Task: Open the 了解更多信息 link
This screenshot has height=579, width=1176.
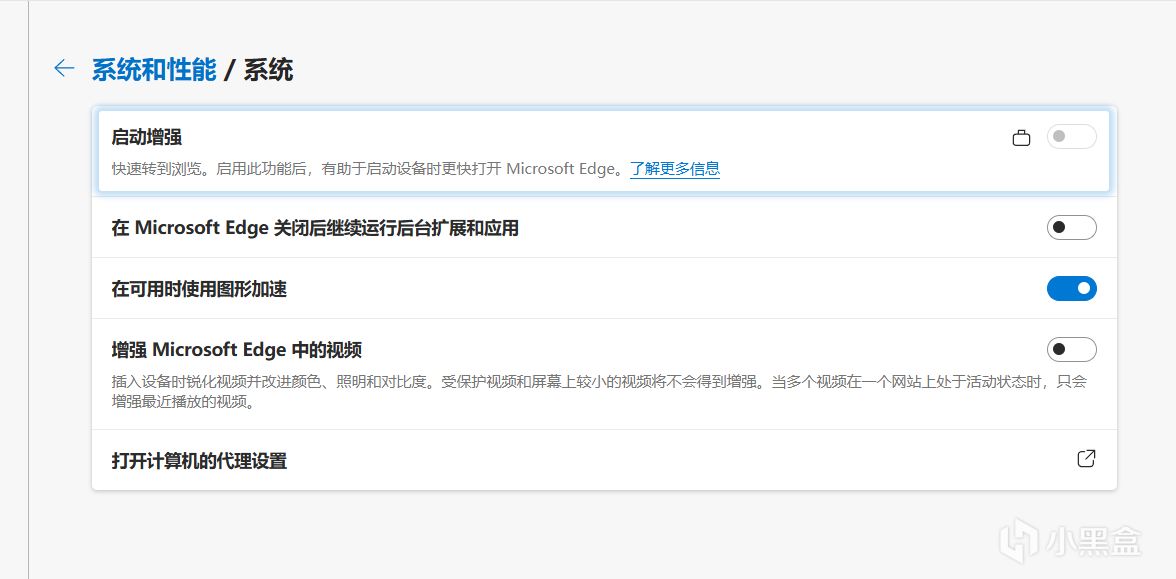Action: 674,168
